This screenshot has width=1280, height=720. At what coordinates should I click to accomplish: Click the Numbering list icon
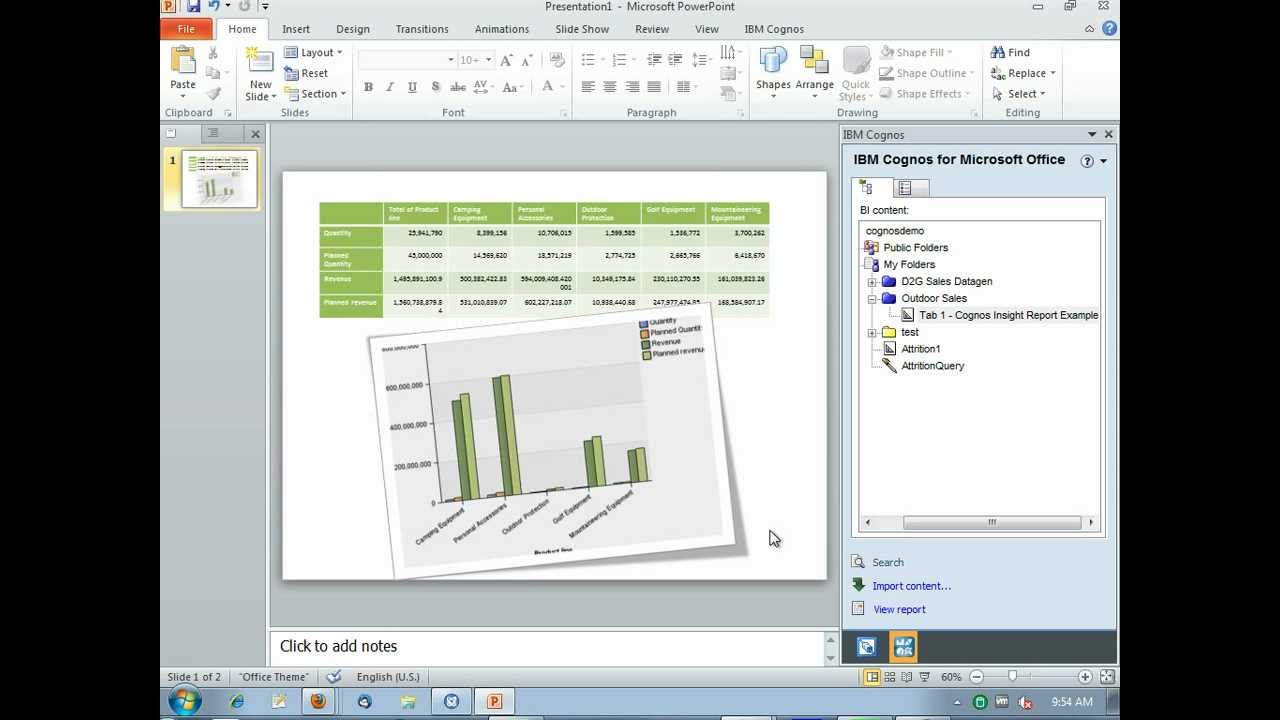coord(622,60)
